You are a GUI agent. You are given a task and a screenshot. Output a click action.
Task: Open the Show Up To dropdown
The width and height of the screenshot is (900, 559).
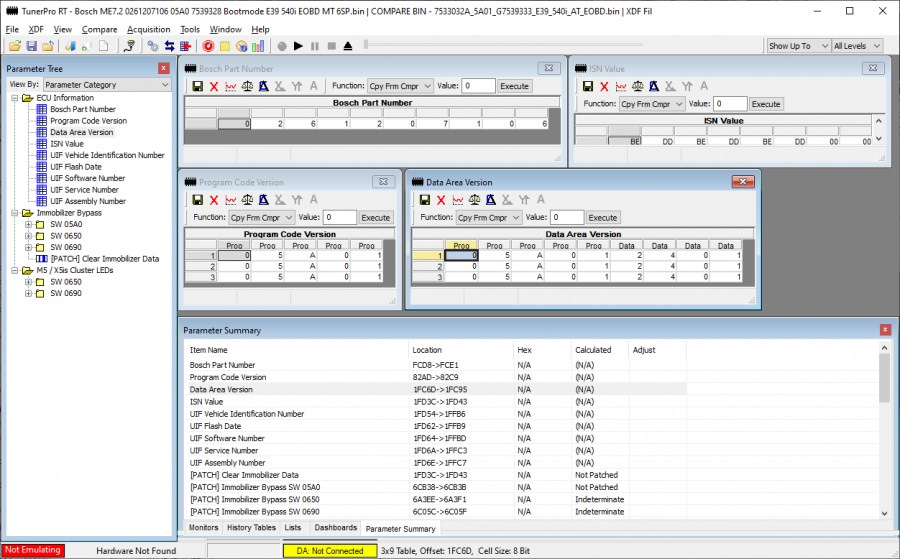[x=798, y=46]
